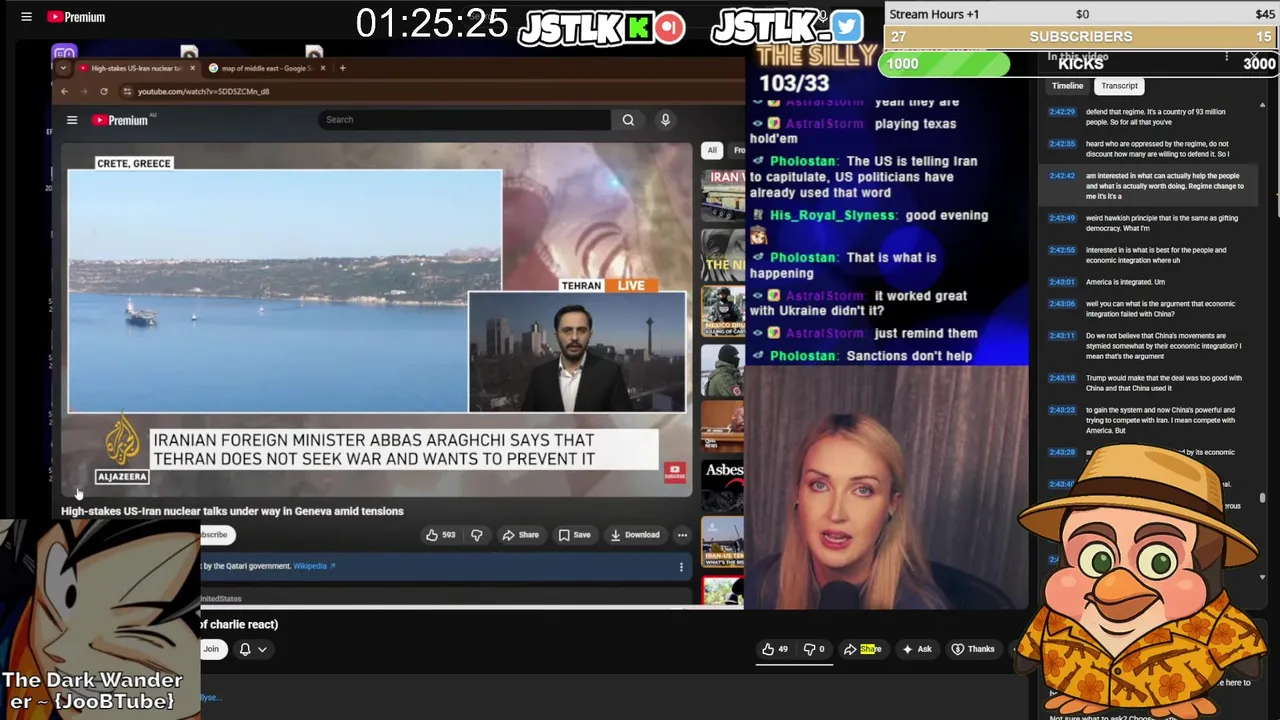Image resolution: width=1280 pixels, height=720 pixels.
Task: Toggle the notification bell for the channel
Action: tap(245, 649)
